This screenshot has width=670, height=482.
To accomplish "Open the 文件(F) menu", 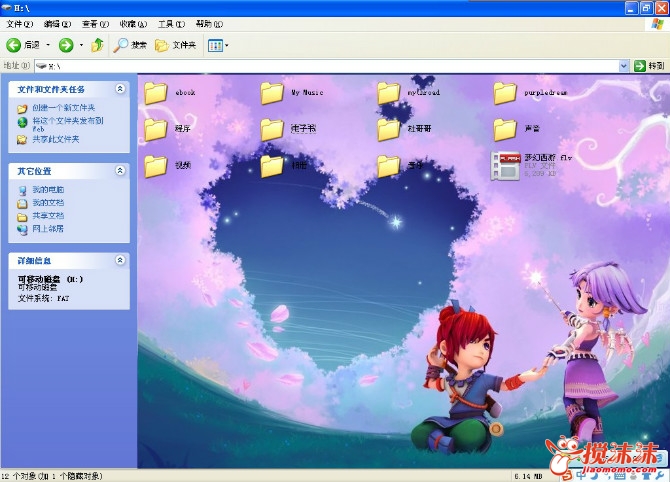I will coord(20,24).
